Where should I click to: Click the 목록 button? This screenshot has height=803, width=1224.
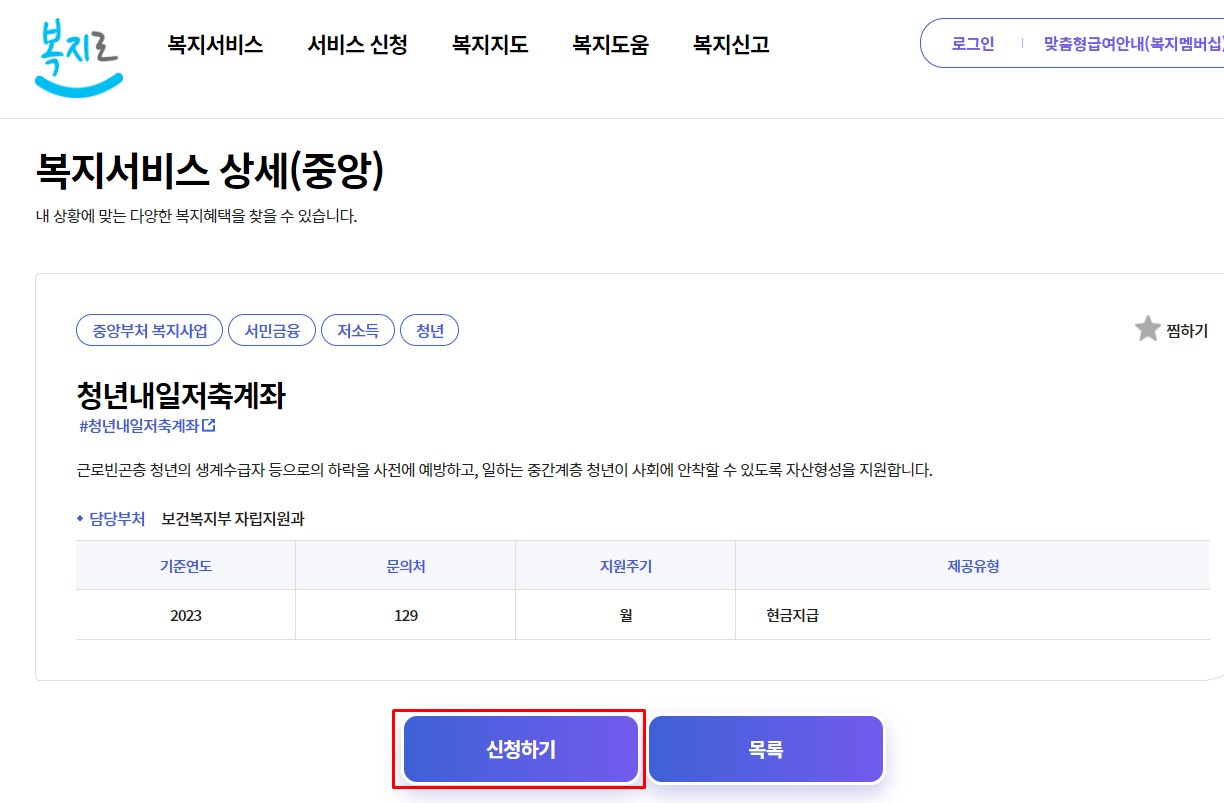[x=766, y=749]
